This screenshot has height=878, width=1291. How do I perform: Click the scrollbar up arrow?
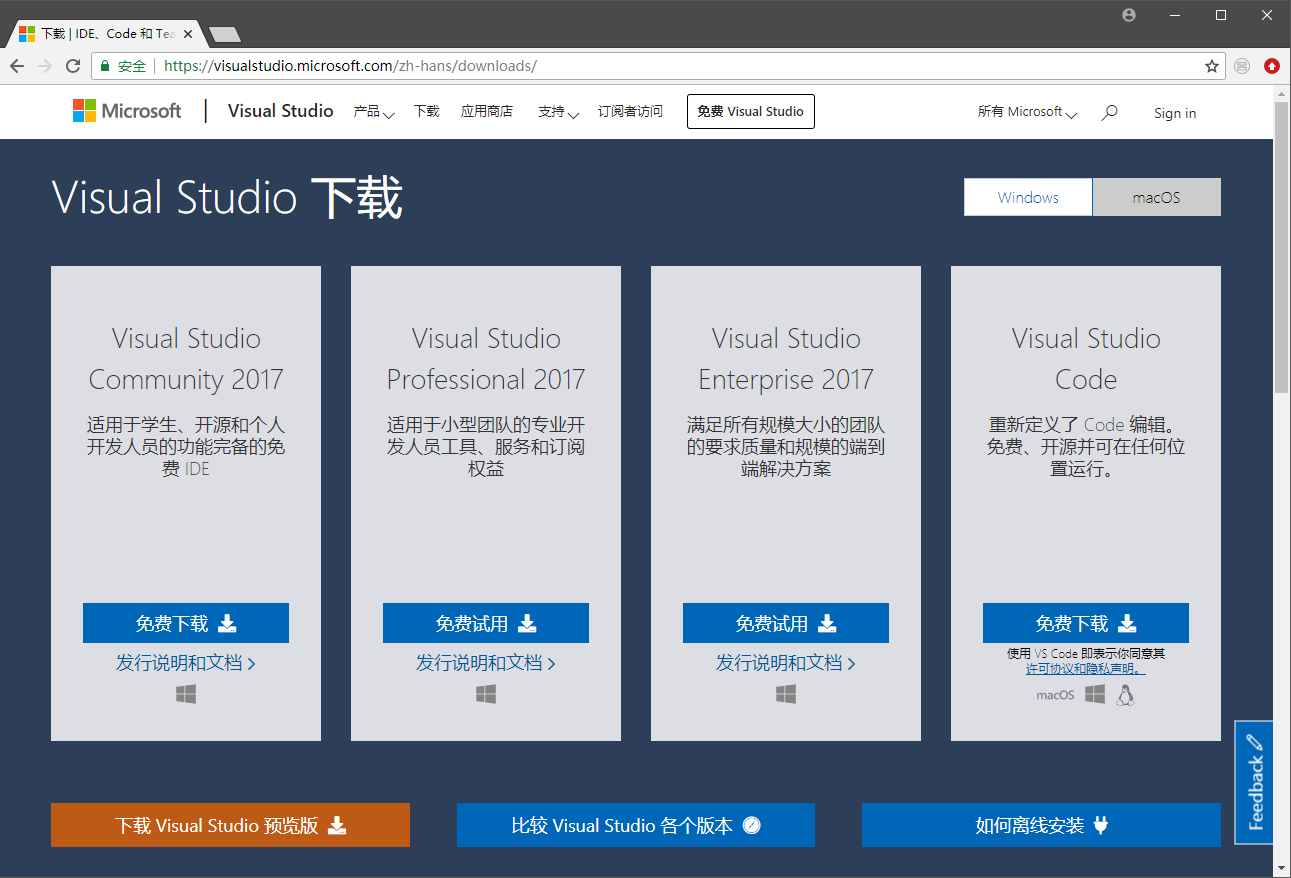pos(1282,94)
